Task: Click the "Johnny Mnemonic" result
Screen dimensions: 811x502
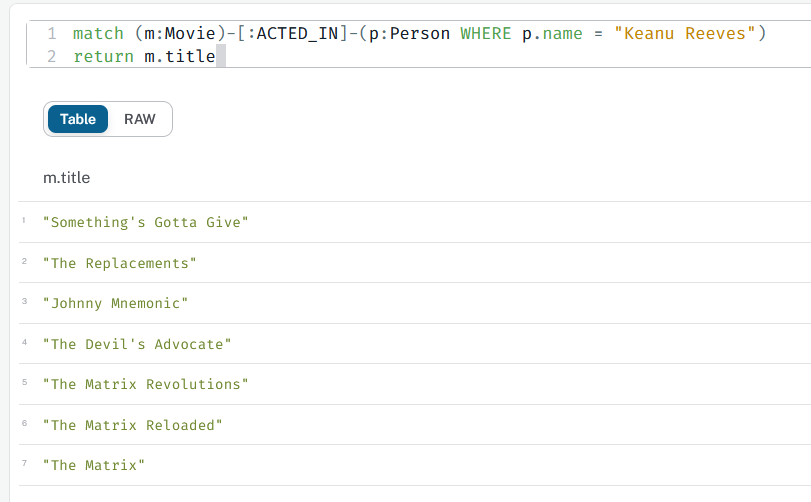Action: coord(115,303)
